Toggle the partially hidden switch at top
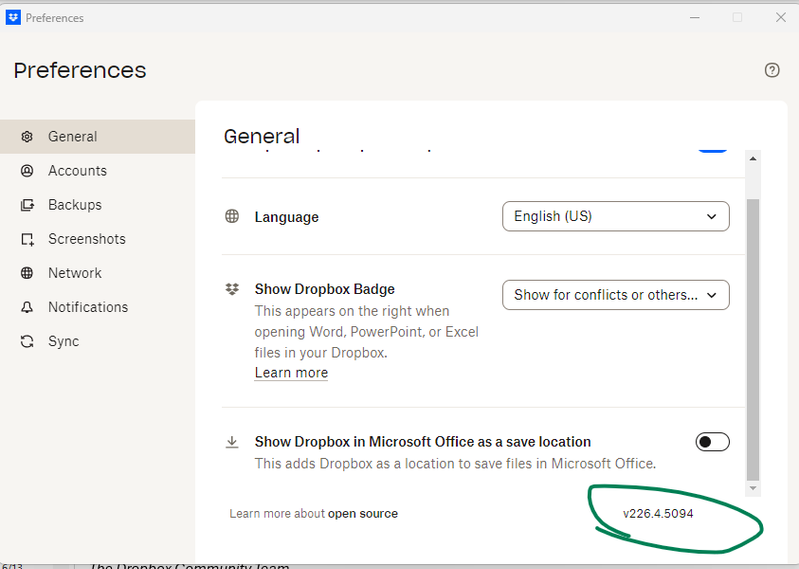The width and height of the screenshot is (799, 569). 712,147
